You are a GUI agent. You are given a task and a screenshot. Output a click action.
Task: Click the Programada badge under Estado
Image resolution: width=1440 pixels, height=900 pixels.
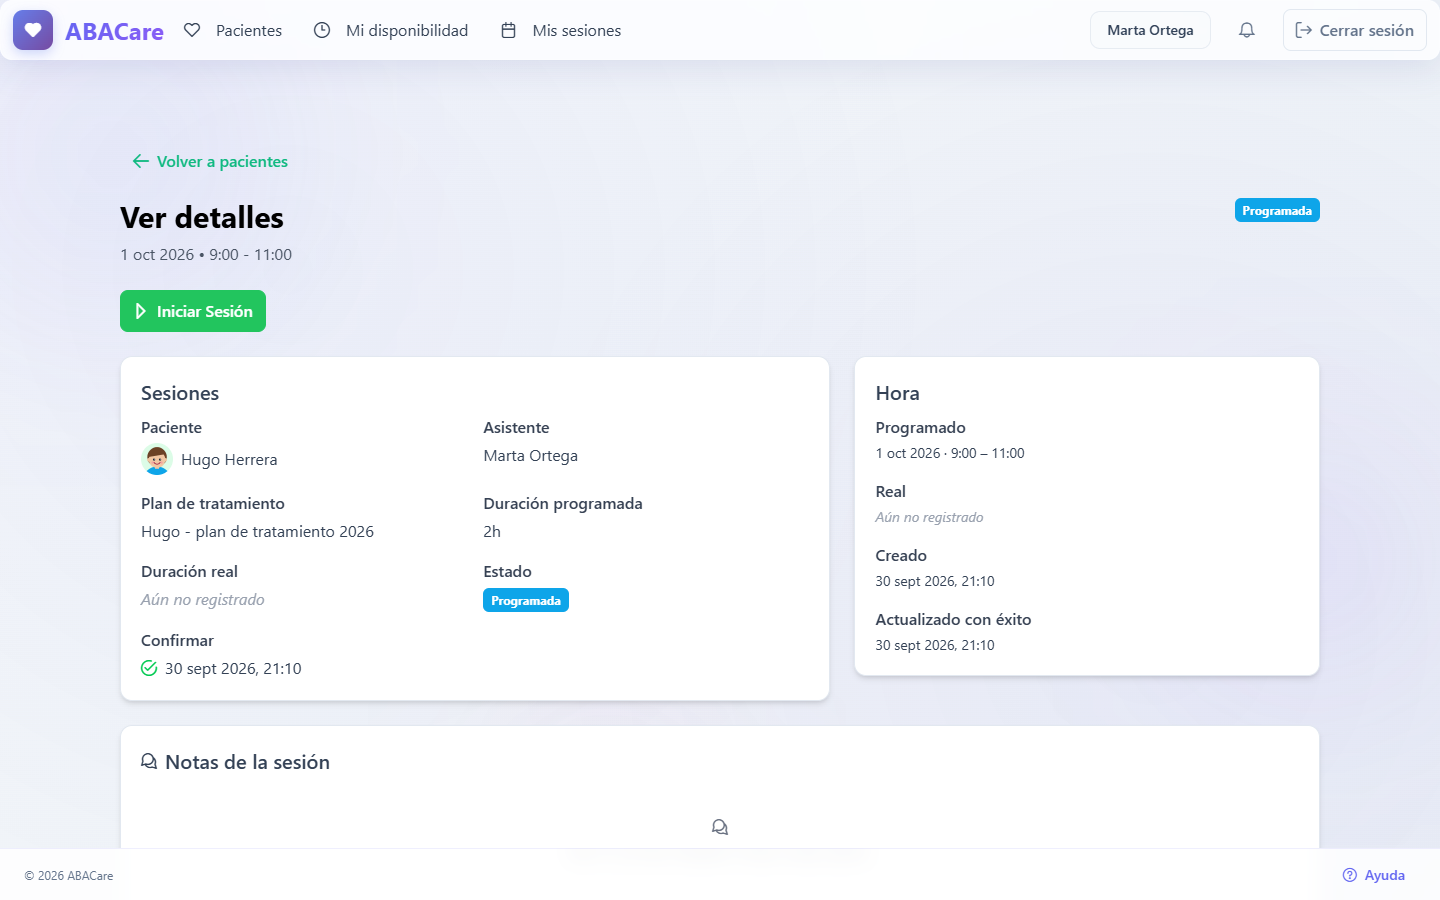click(526, 600)
